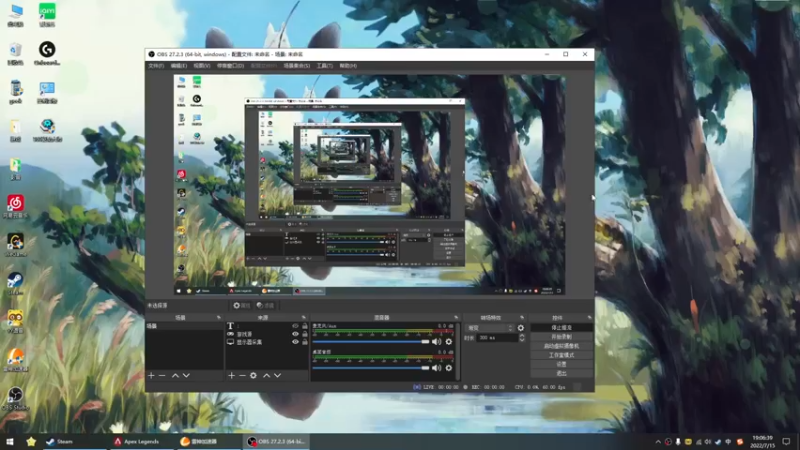Pop out the Scenes dock panel

(x=219, y=317)
